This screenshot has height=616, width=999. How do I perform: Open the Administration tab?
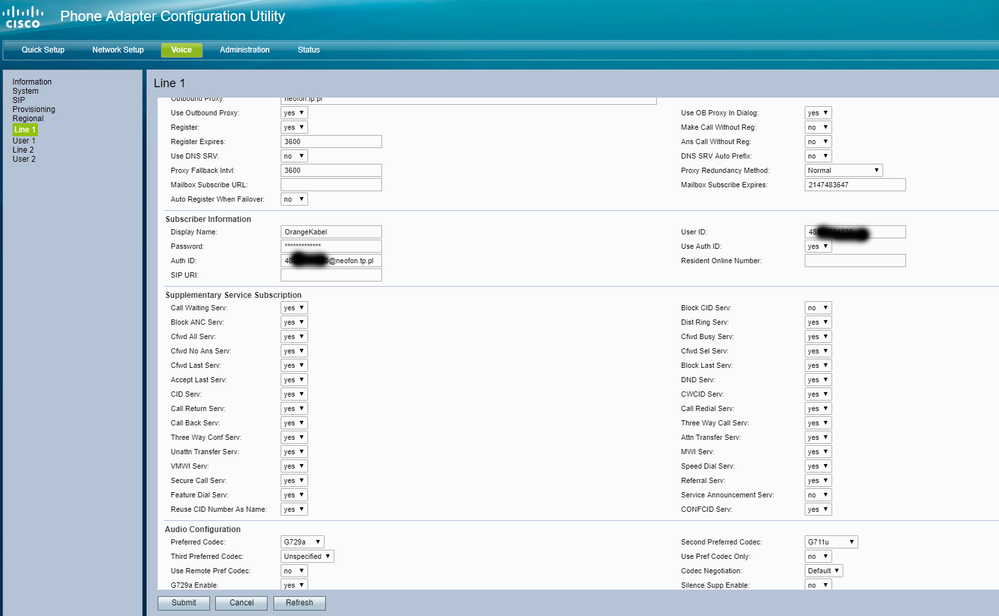(x=244, y=50)
